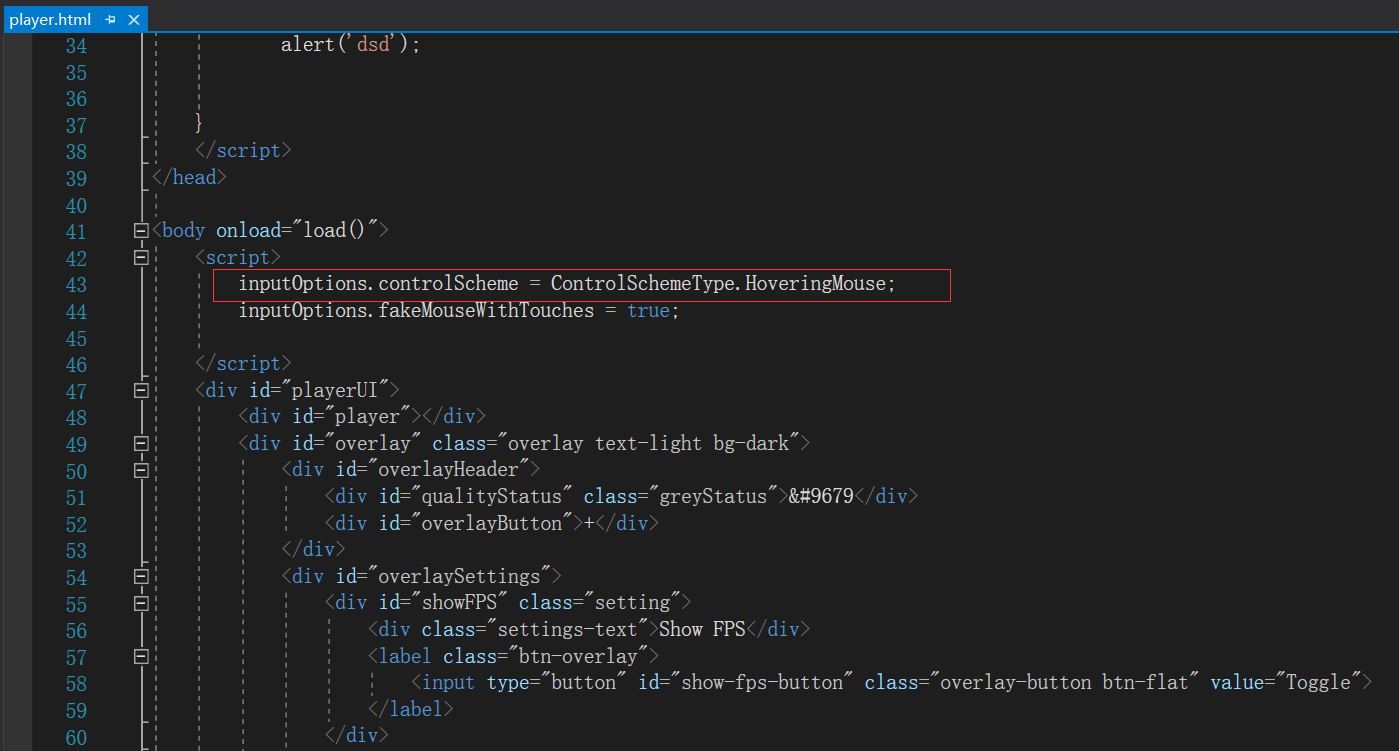Close the player.html tab
The width and height of the screenshot is (1399, 751).
click(x=134, y=19)
